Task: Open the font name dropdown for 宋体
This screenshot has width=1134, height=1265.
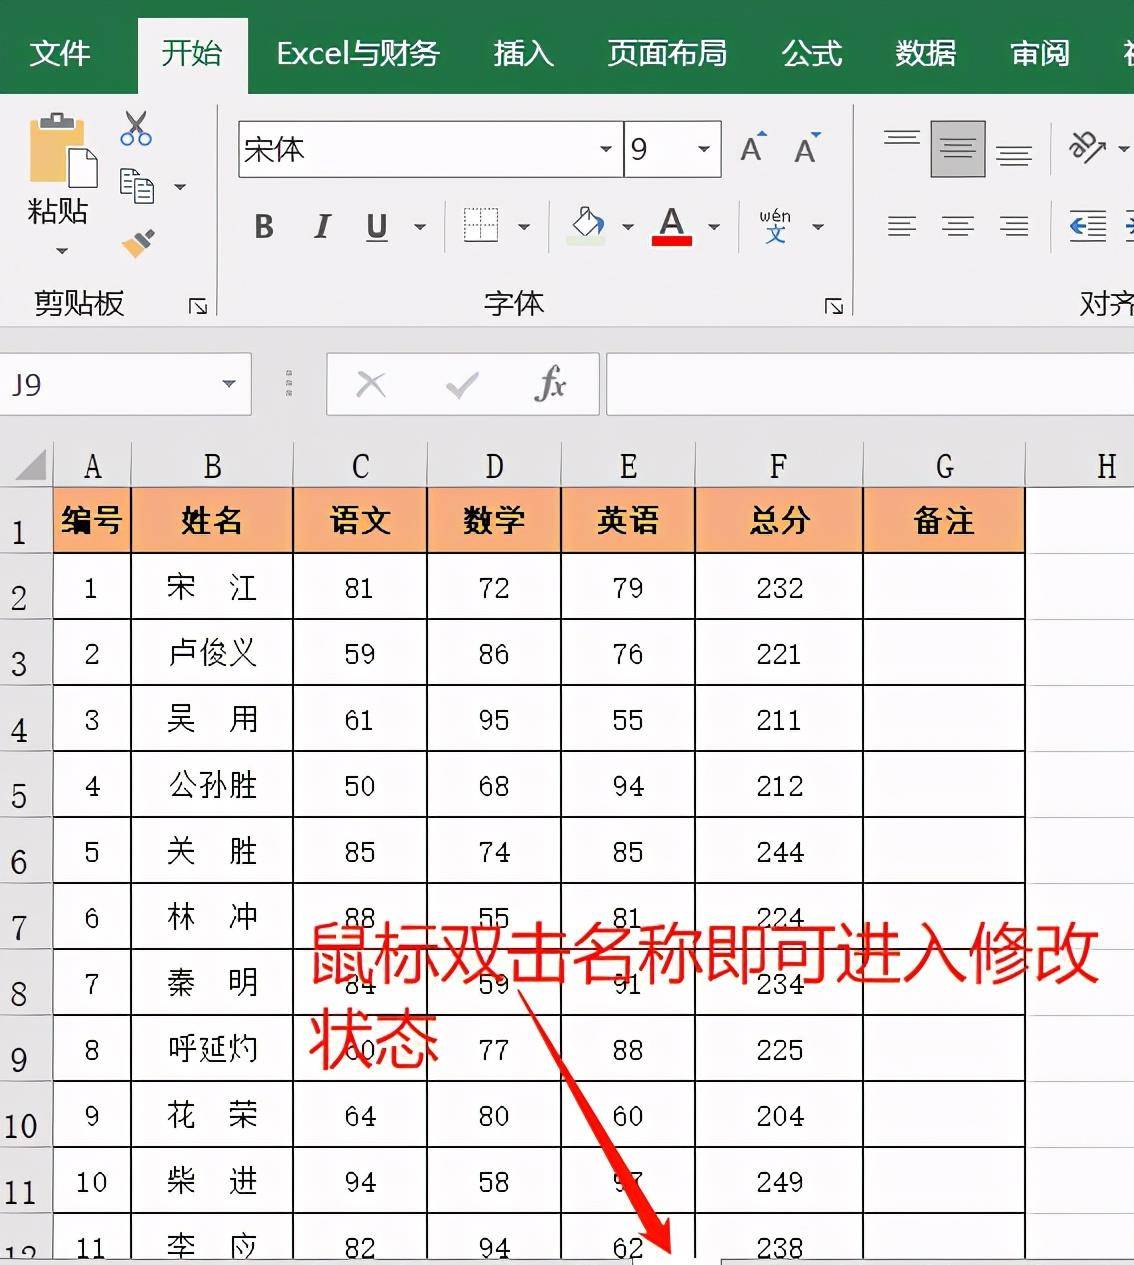Action: [x=605, y=148]
